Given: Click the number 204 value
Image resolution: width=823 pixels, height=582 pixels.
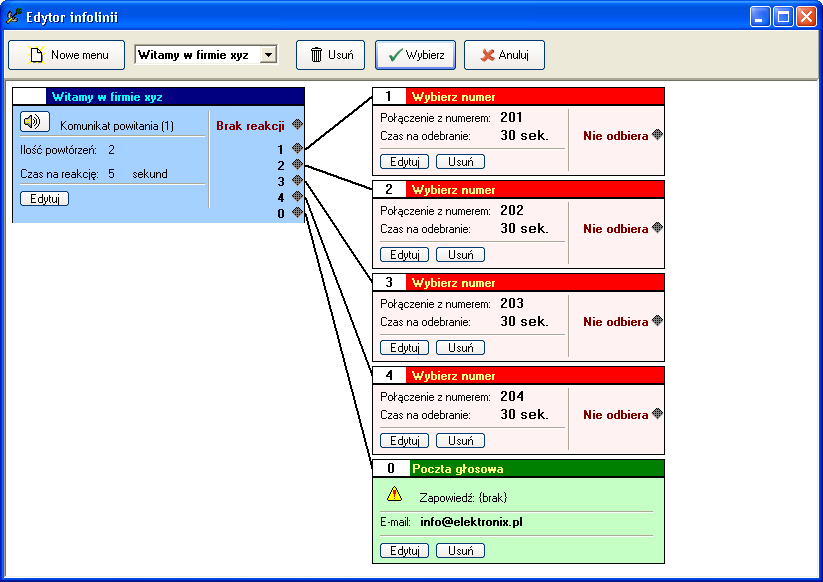Looking at the screenshot, I should click(512, 396).
